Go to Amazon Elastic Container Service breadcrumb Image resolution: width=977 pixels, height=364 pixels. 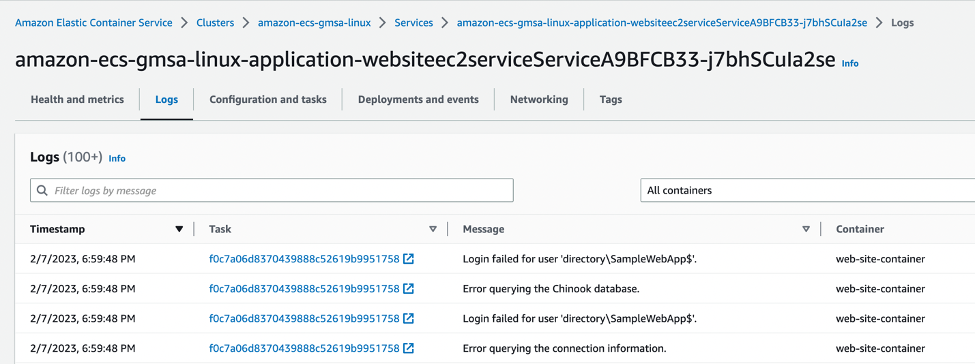(93, 22)
